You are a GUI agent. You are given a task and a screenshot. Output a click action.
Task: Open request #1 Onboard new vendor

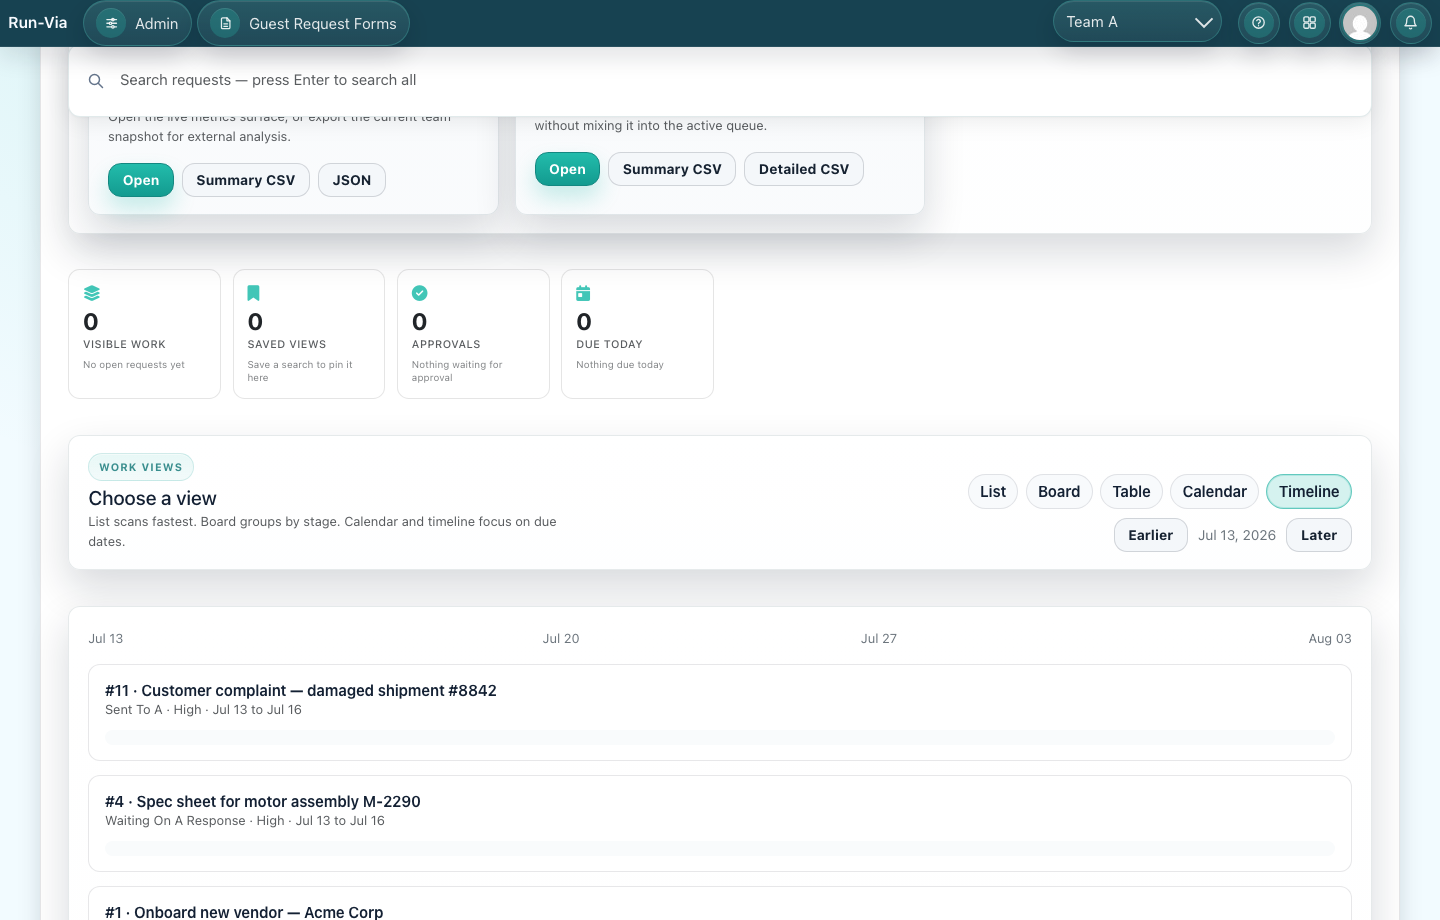point(244,912)
